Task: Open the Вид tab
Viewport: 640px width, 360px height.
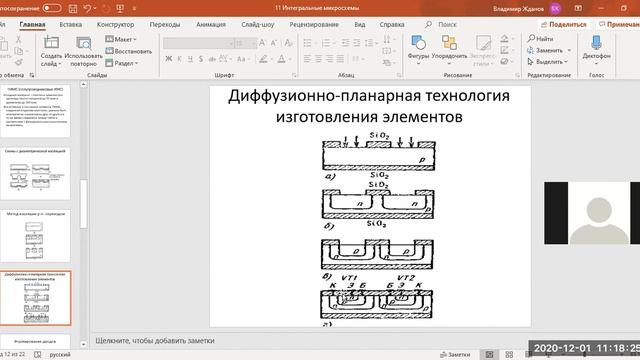Action: coord(360,24)
